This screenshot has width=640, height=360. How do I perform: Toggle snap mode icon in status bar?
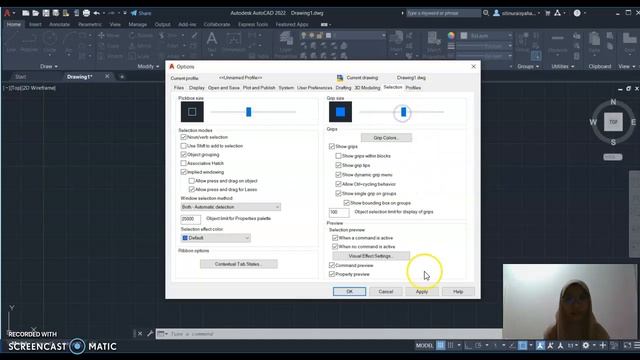(451, 345)
